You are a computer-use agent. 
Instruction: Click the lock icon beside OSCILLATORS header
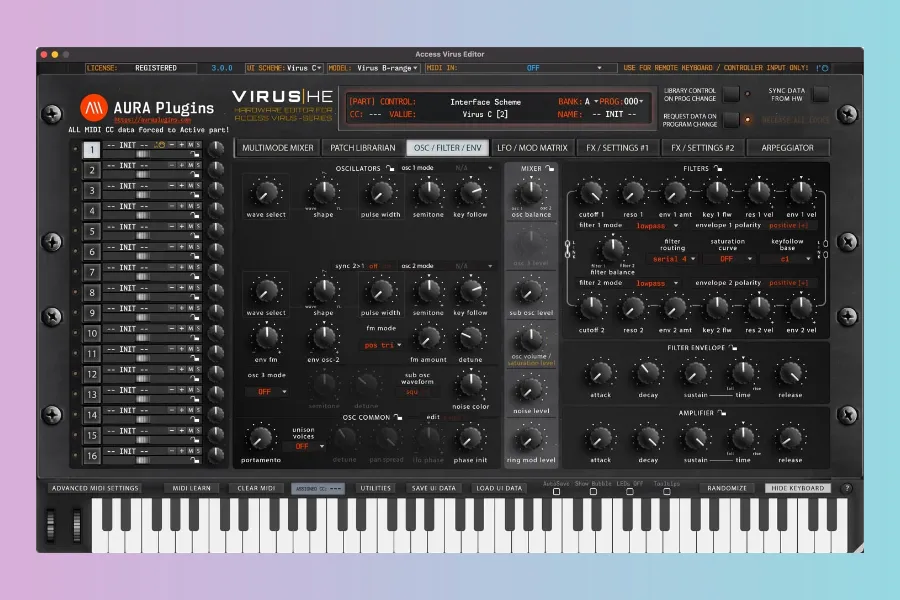pos(388,168)
